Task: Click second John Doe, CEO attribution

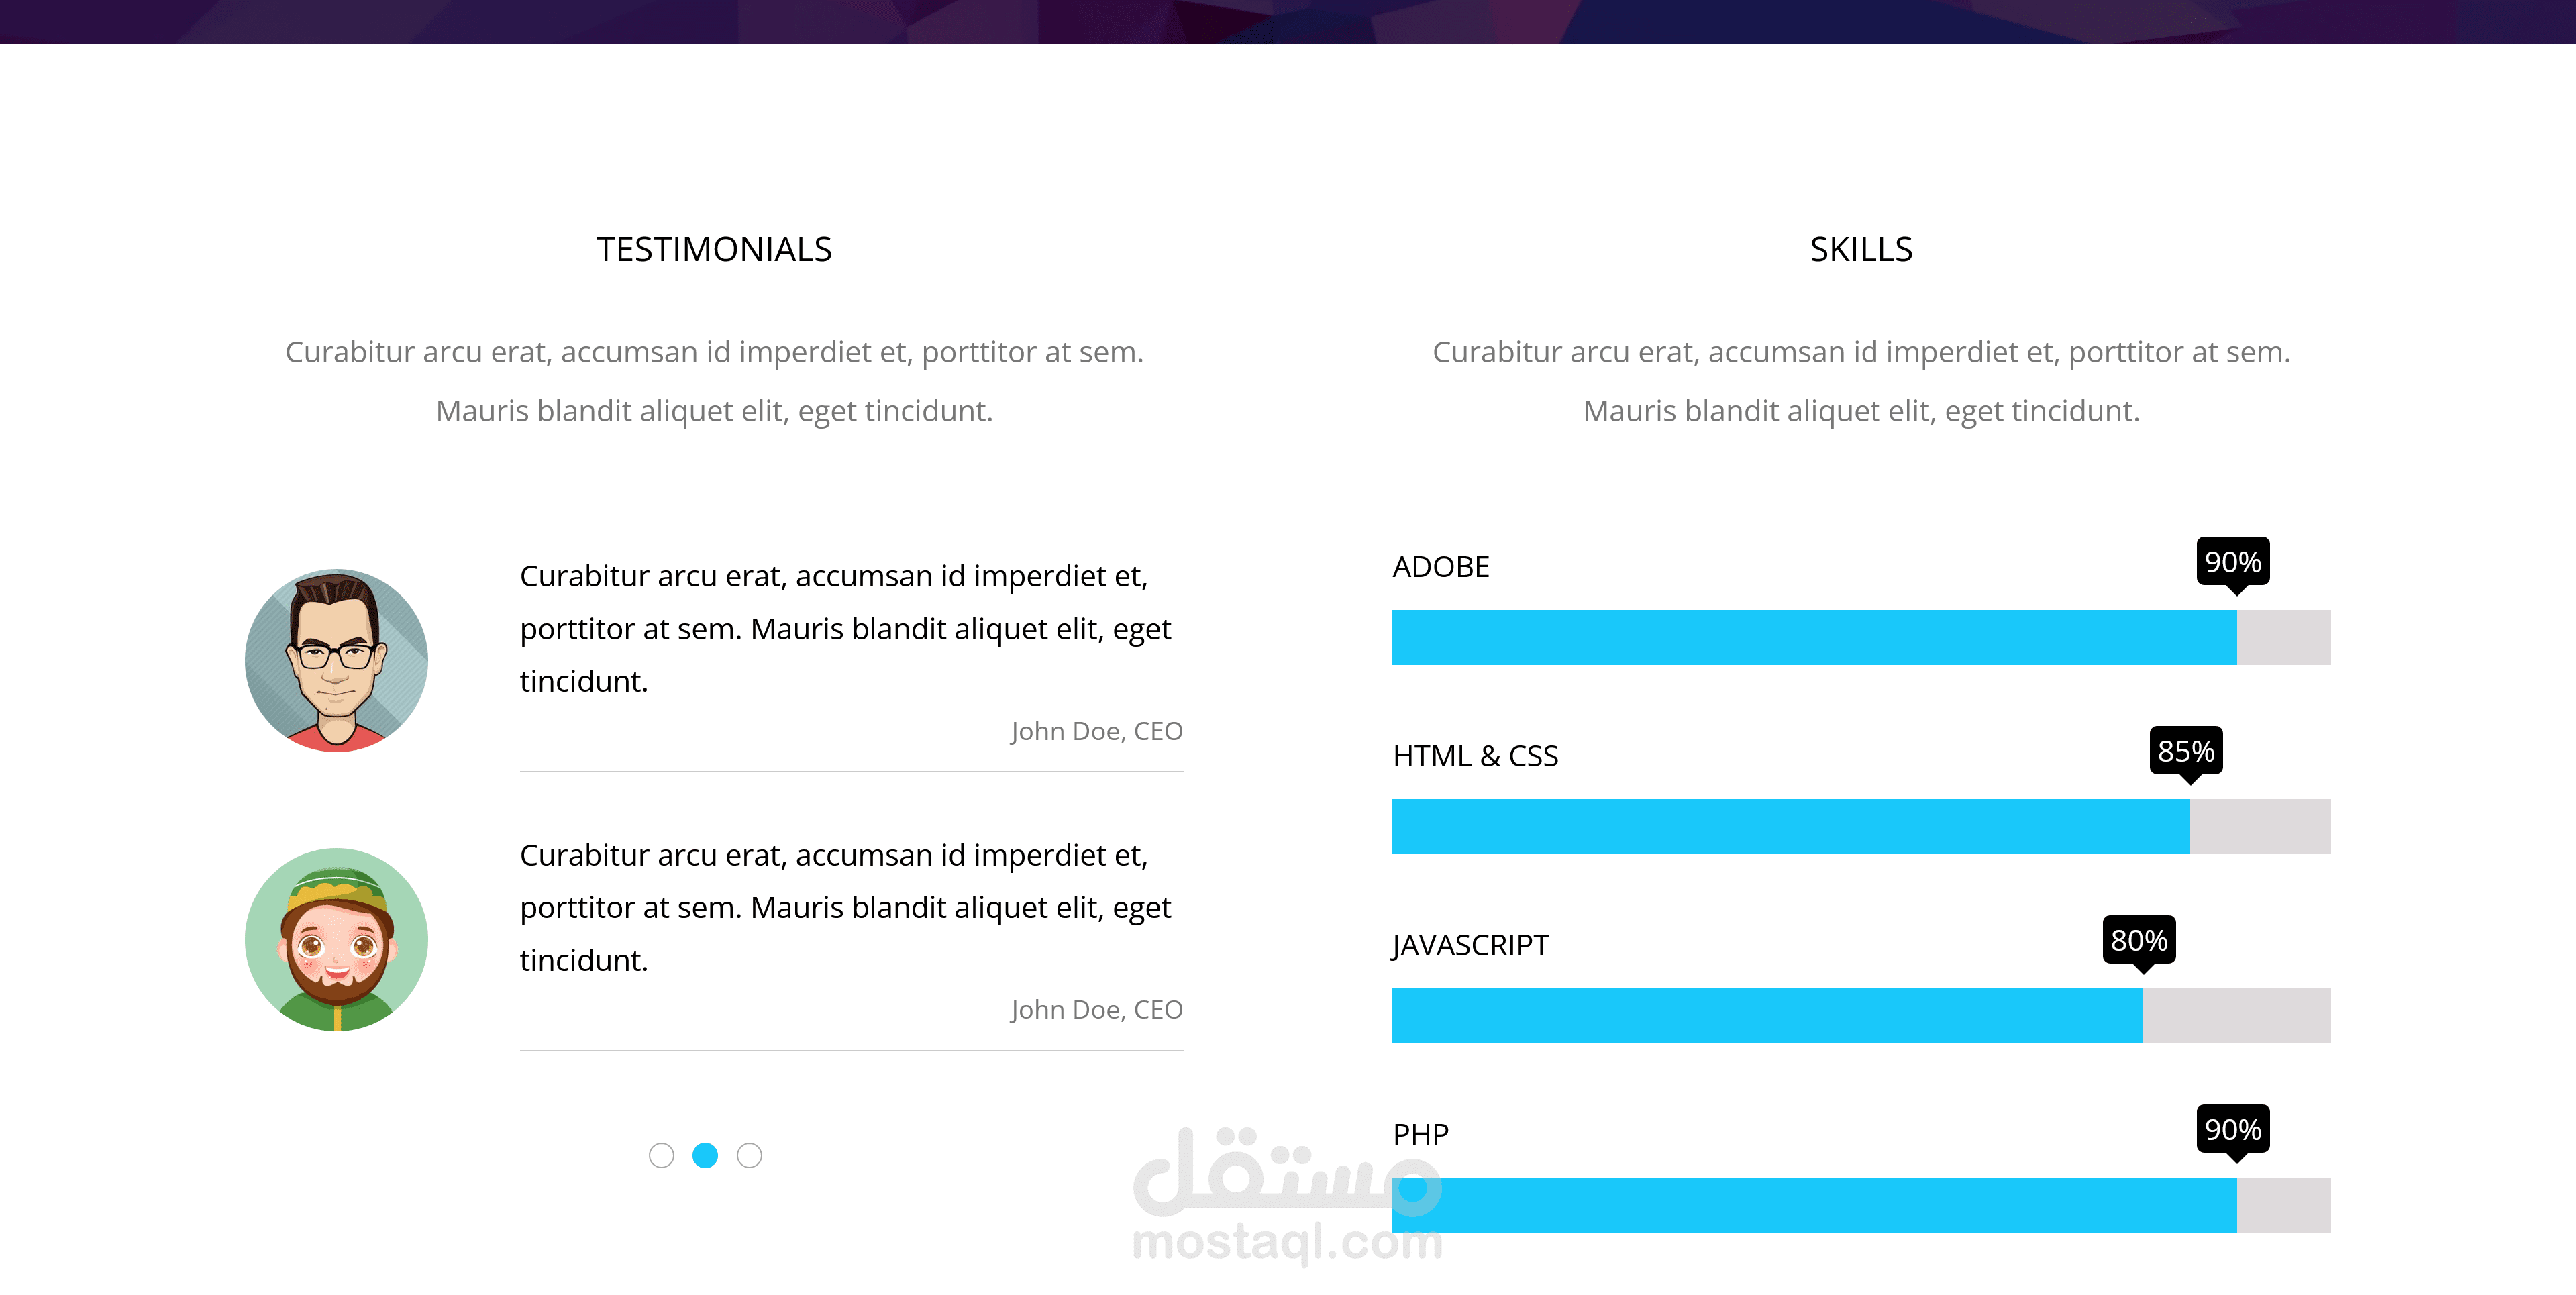Action: point(1096,1010)
